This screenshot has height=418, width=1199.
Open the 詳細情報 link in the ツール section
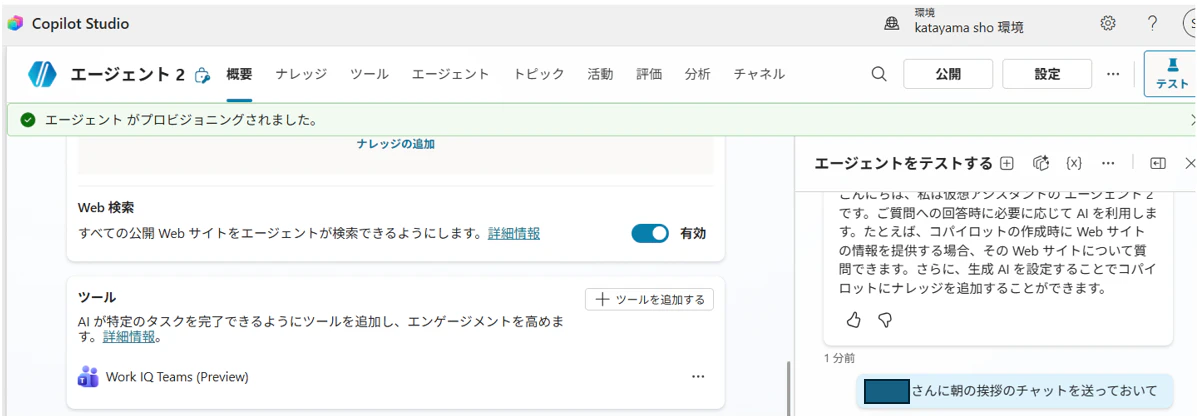click(129, 337)
